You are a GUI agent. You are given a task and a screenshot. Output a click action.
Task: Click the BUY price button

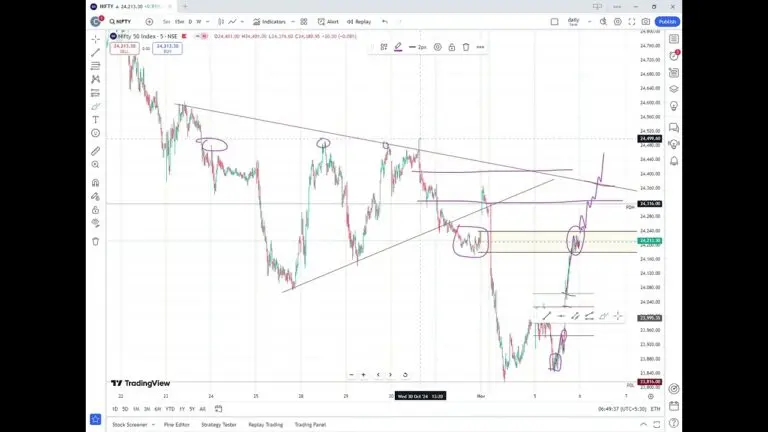(x=168, y=48)
